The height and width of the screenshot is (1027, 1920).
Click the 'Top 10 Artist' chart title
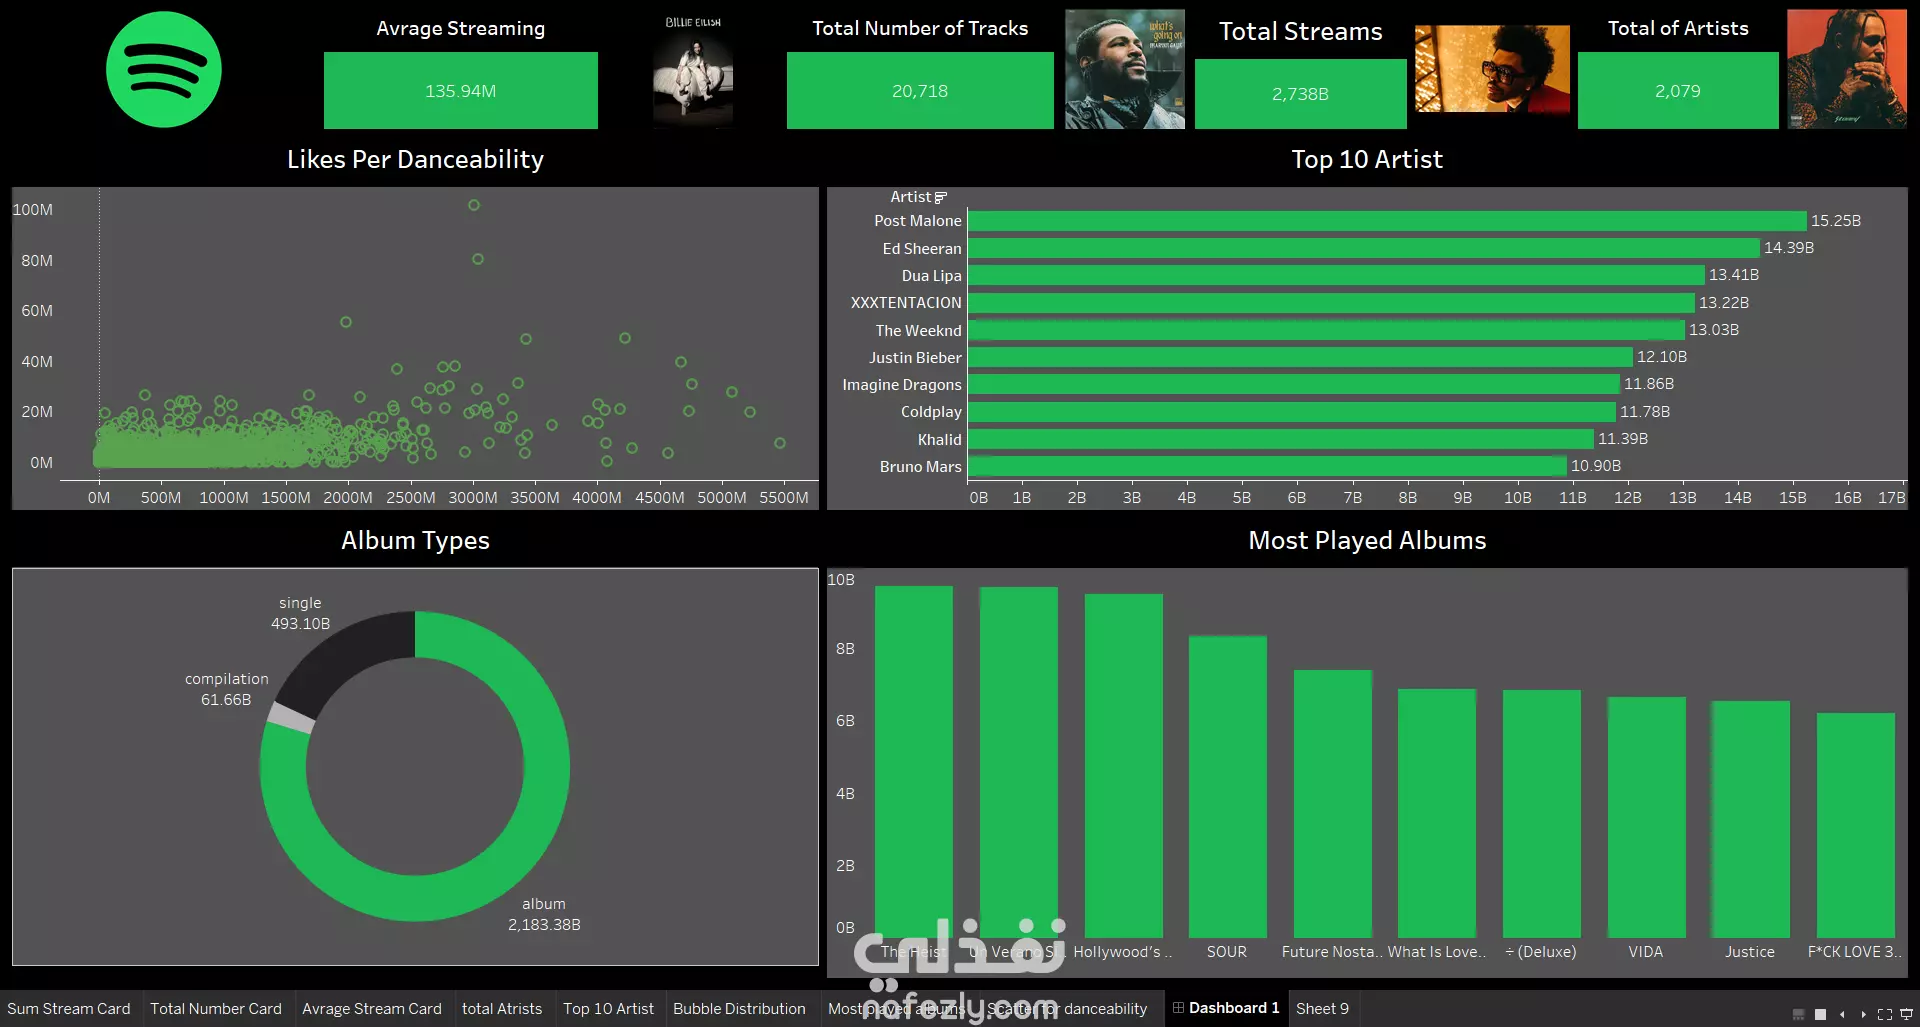[x=1367, y=160]
